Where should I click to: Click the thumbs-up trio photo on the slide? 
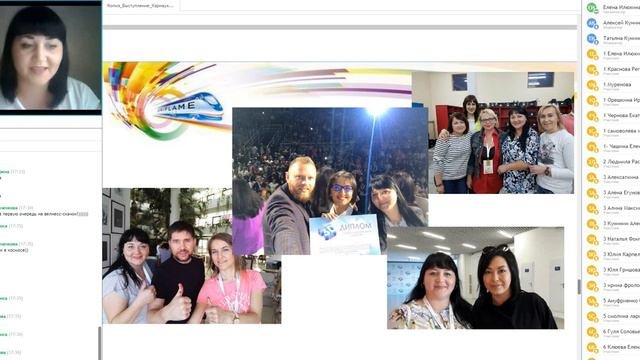pyautogui.click(x=192, y=256)
